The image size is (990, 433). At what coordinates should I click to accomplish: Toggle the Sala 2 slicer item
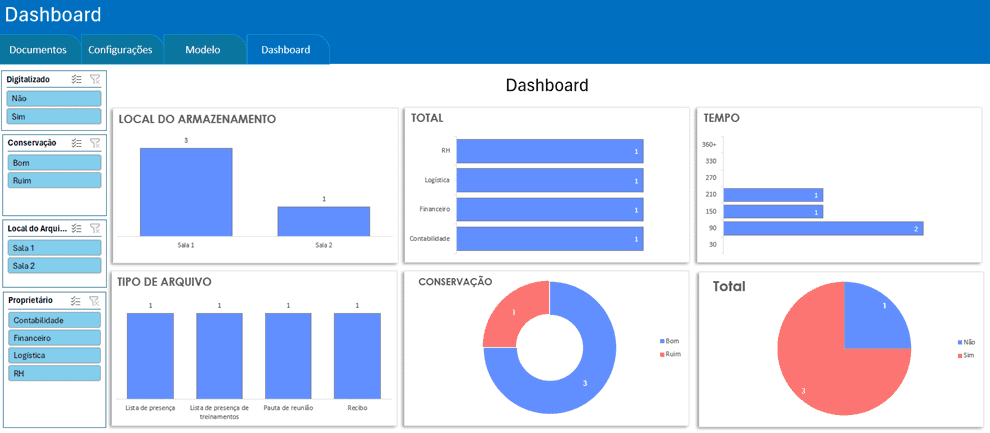tap(55, 266)
